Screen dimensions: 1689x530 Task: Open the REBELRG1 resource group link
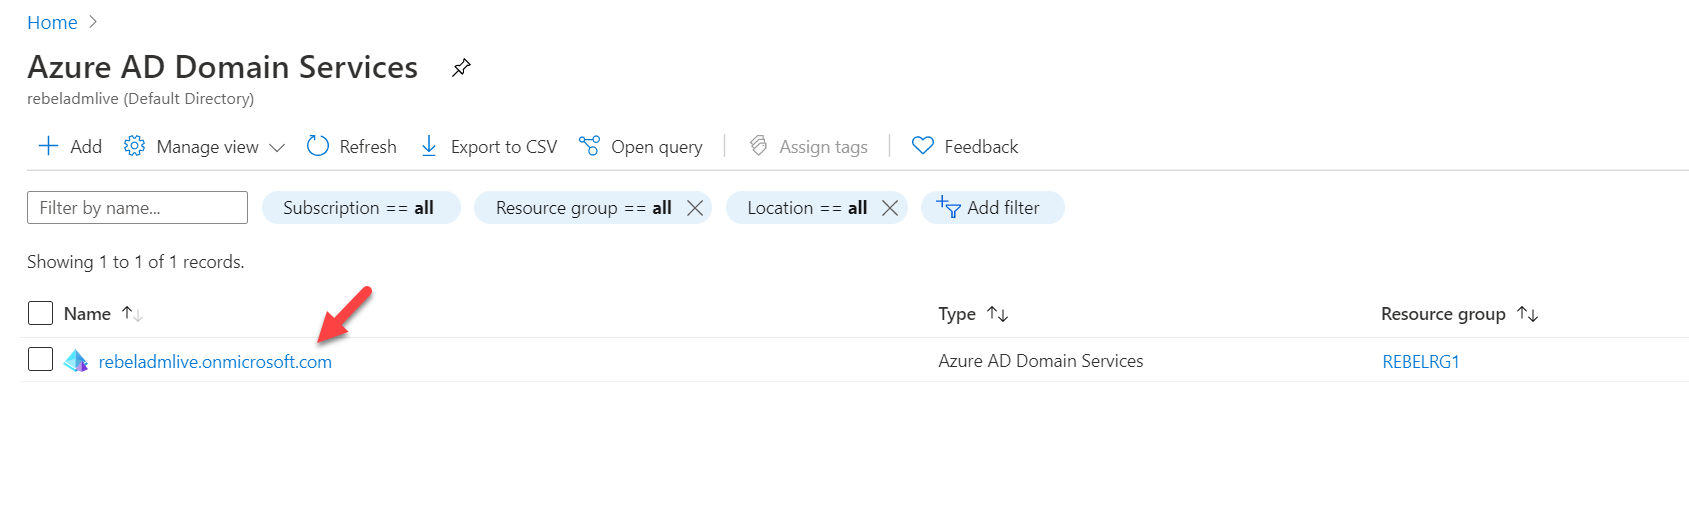[1421, 362]
